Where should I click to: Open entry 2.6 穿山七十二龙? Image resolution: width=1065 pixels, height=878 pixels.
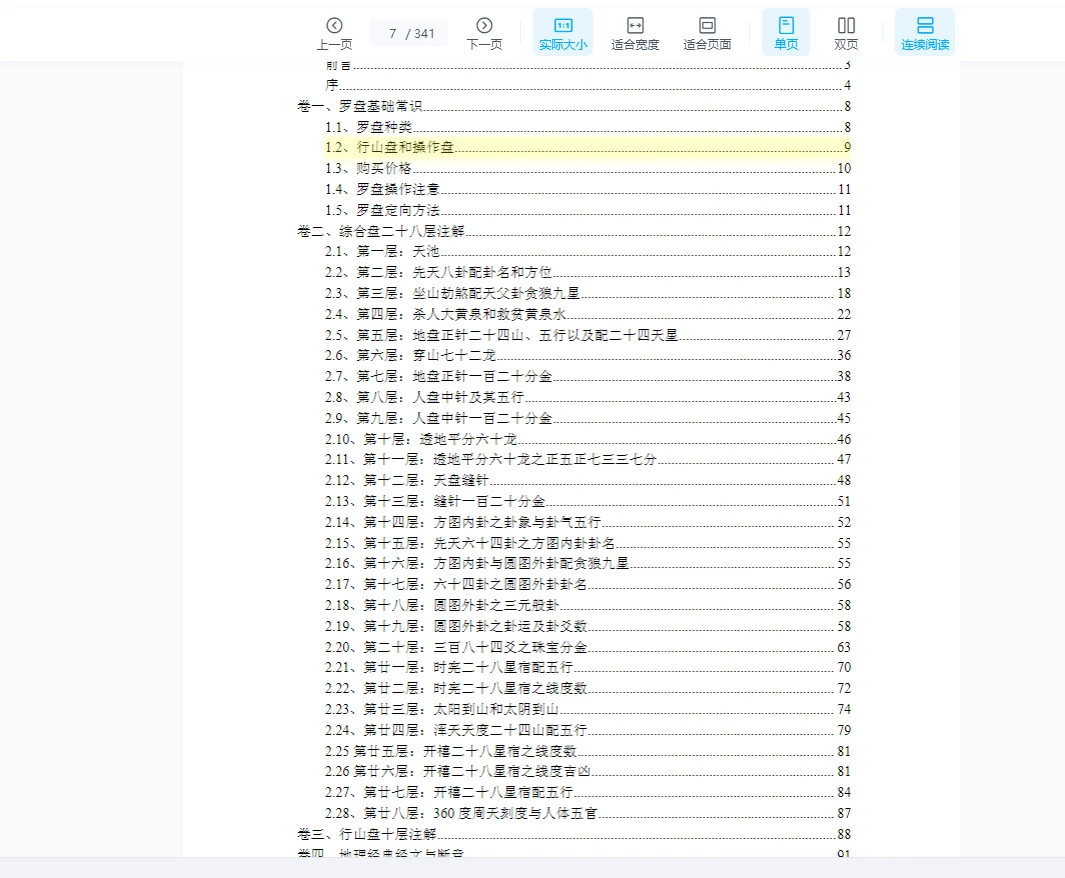tap(588, 356)
